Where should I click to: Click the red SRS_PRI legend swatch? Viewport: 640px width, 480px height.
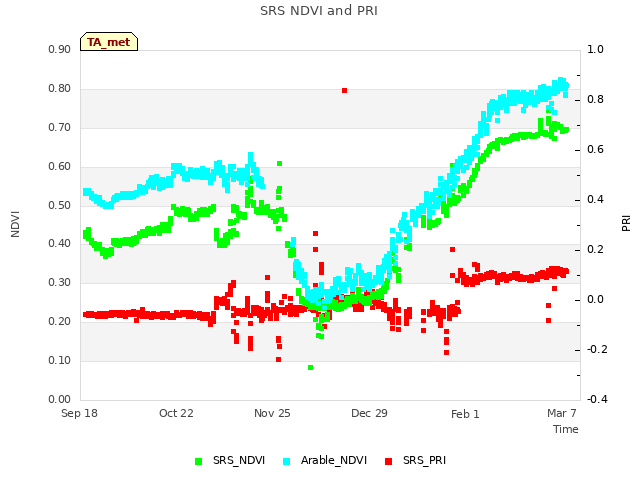coord(388,461)
